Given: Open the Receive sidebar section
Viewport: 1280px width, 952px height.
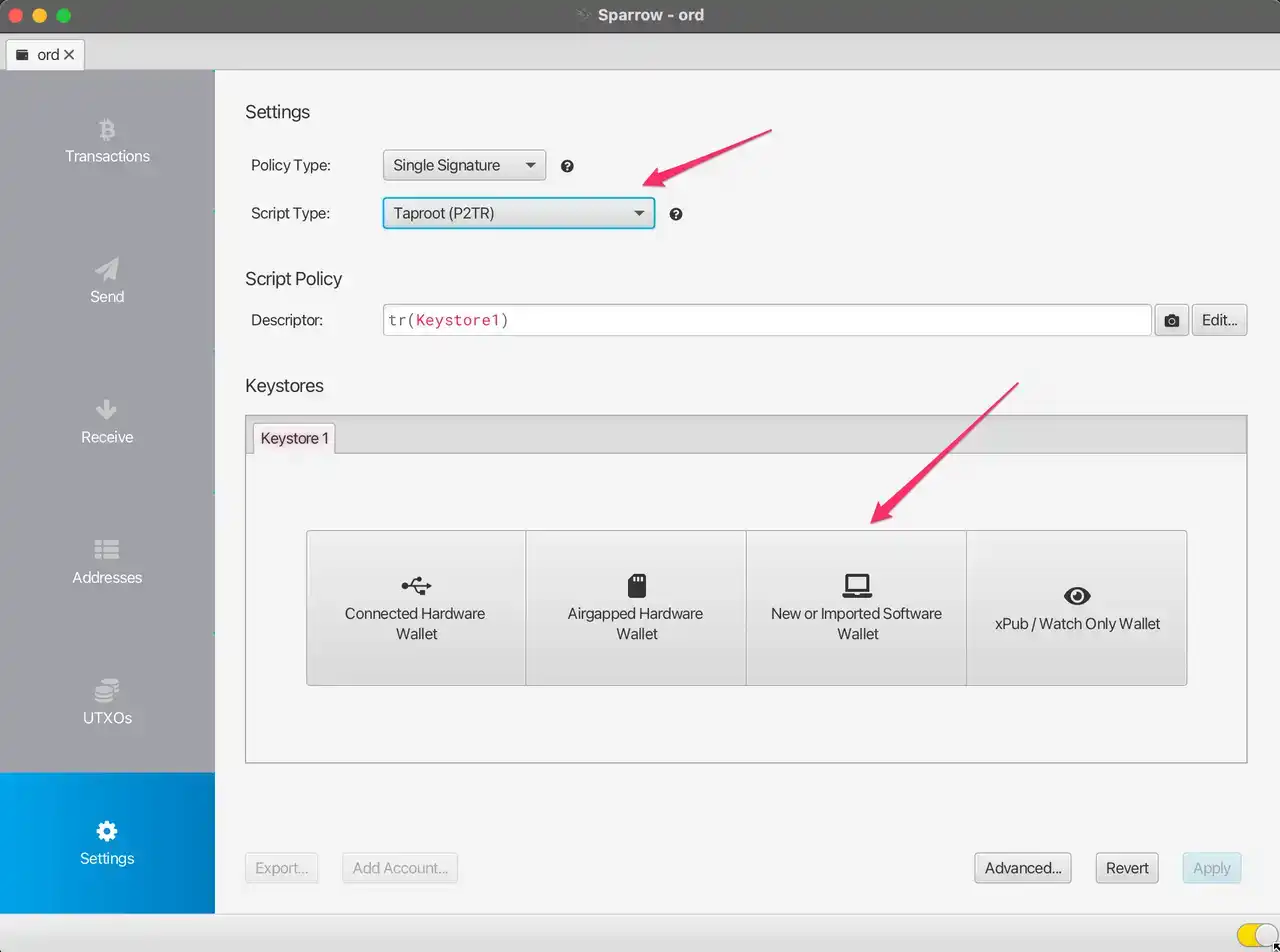Looking at the screenshot, I should pyautogui.click(x=107, y=422).
